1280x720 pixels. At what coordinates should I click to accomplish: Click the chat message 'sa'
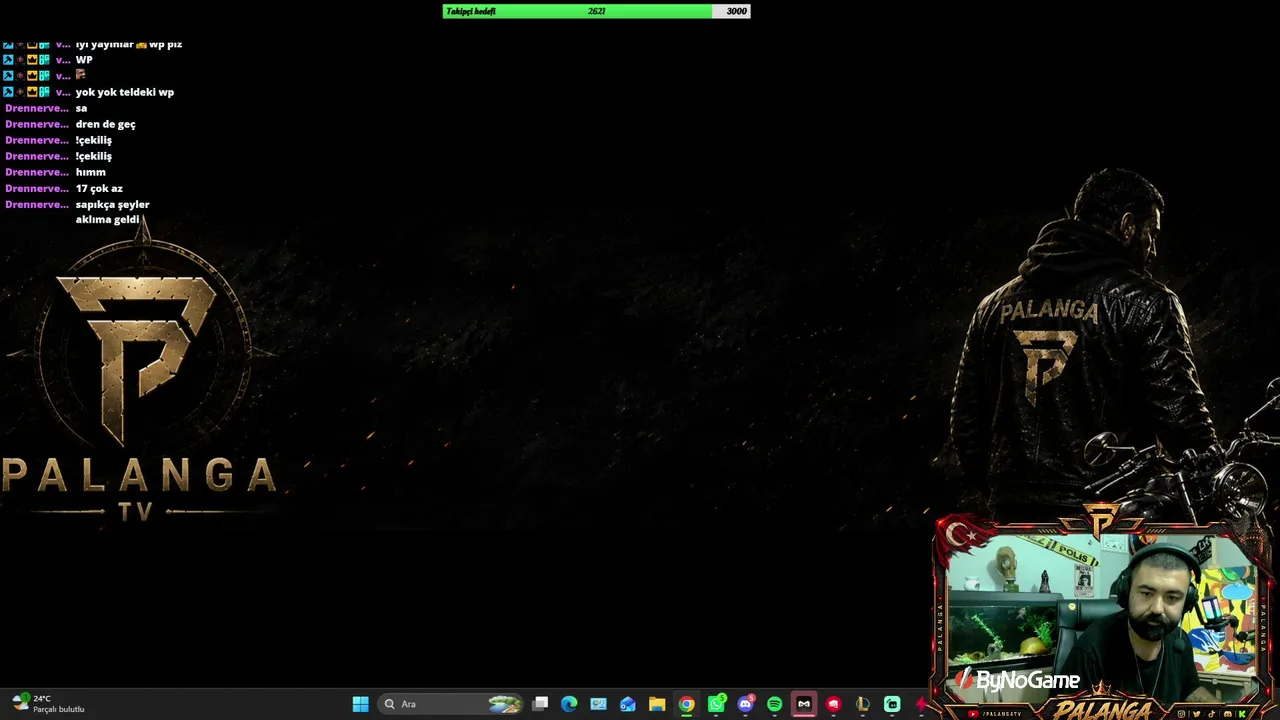coord(81,108)
